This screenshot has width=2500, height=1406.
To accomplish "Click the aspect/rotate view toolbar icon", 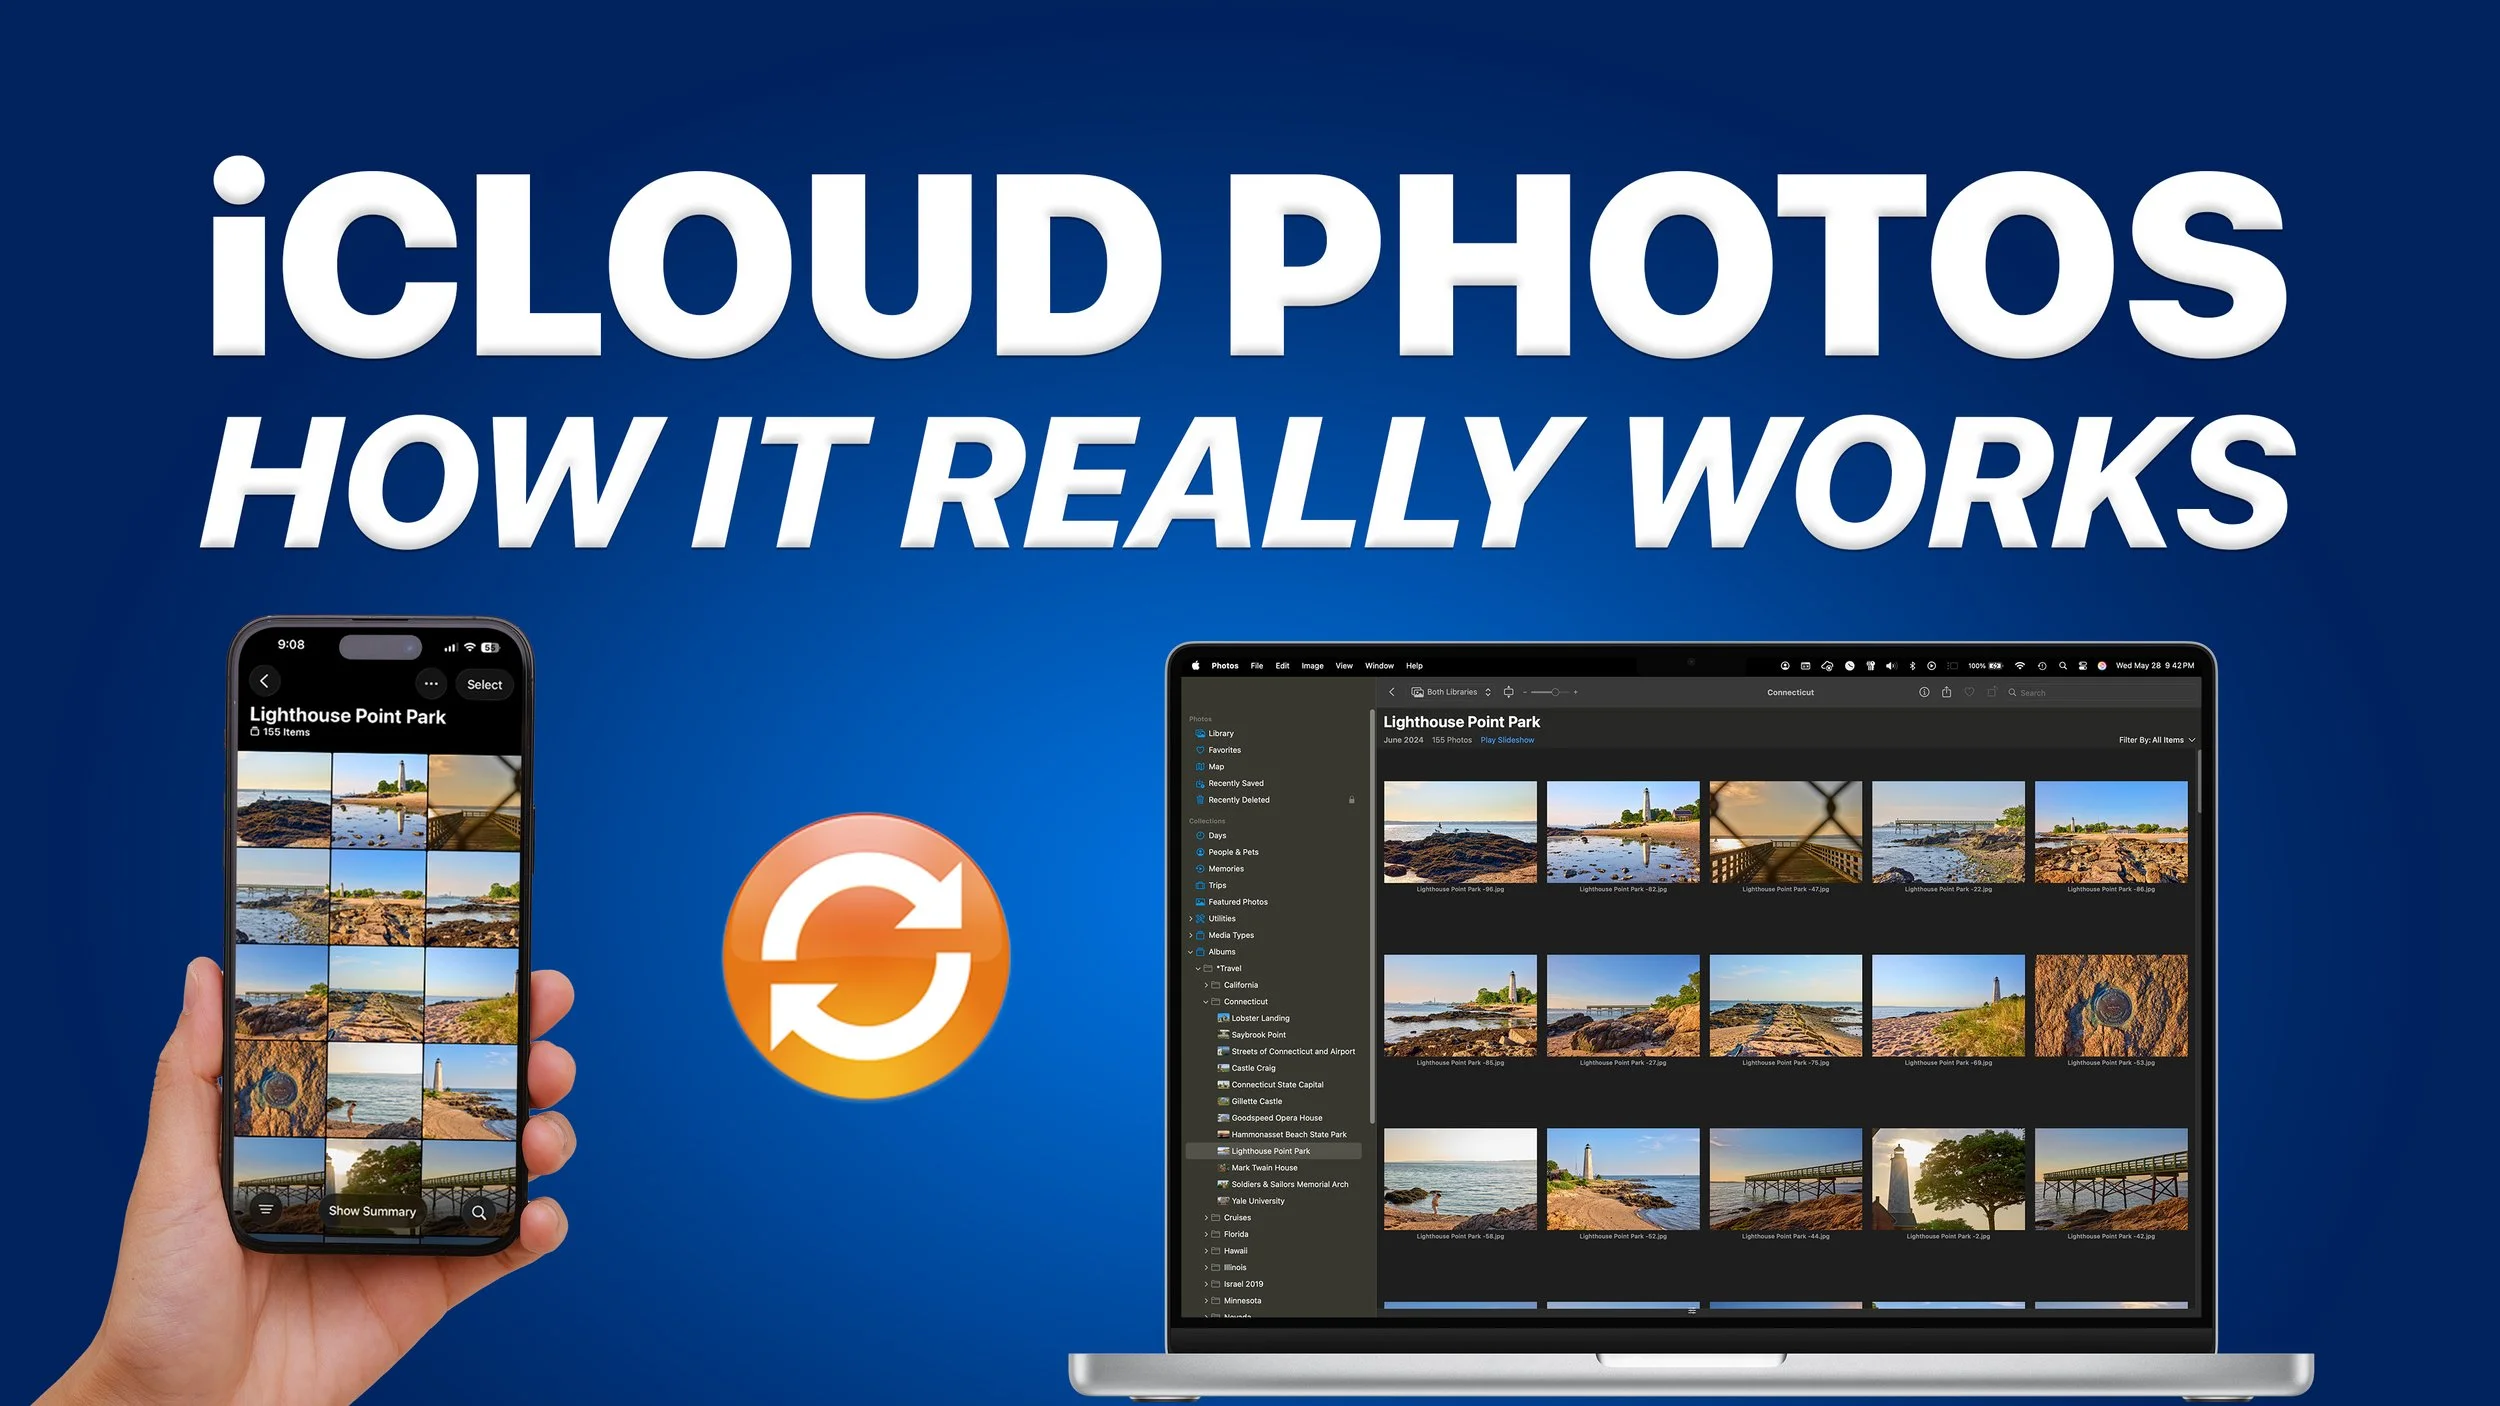I will [x=1508, y=692].
